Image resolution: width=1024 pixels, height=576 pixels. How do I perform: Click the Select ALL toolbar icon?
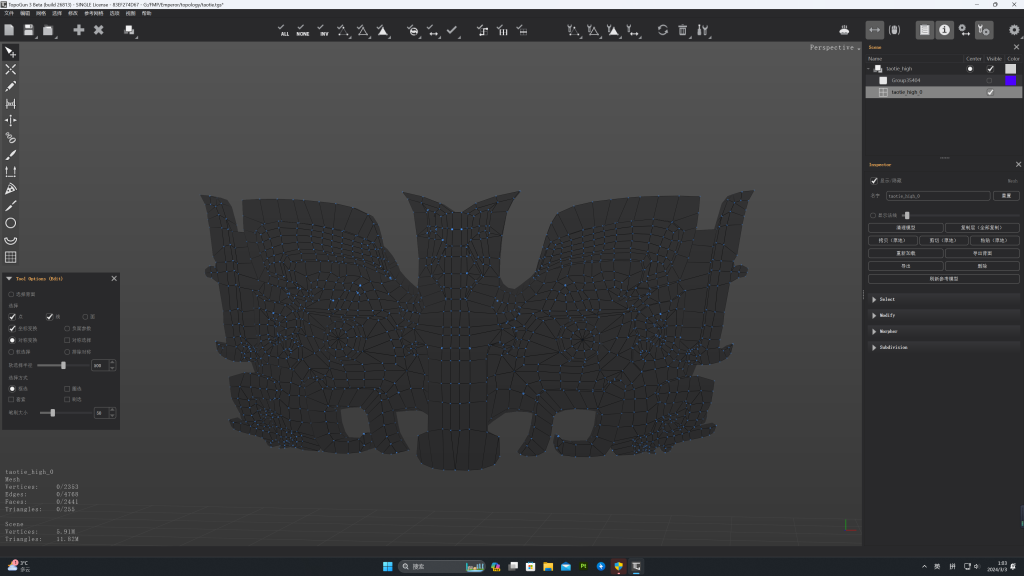coord(285,31)
